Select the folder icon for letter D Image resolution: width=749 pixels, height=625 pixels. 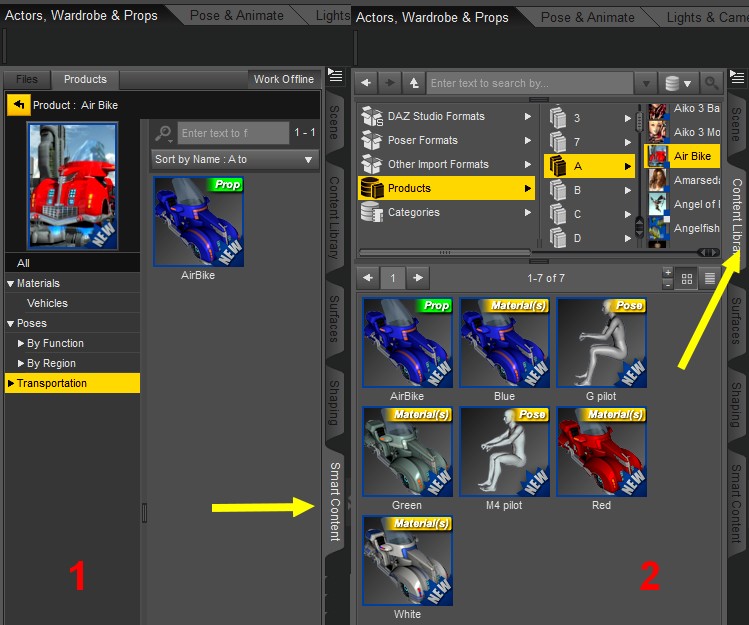(x=557, y=237)
